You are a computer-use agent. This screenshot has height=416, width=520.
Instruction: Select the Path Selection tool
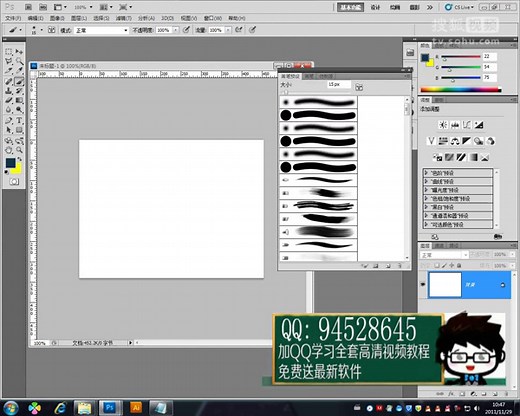point(9,130)
